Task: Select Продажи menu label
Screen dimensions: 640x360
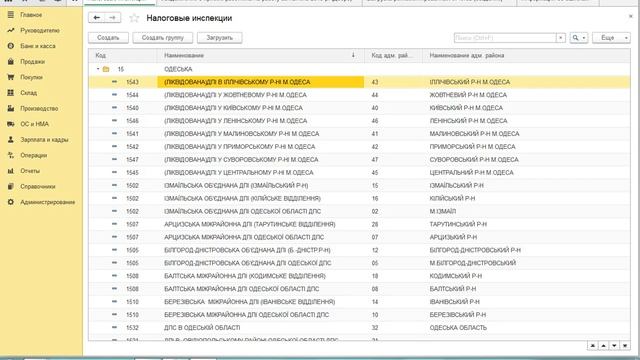Action: 33,61
